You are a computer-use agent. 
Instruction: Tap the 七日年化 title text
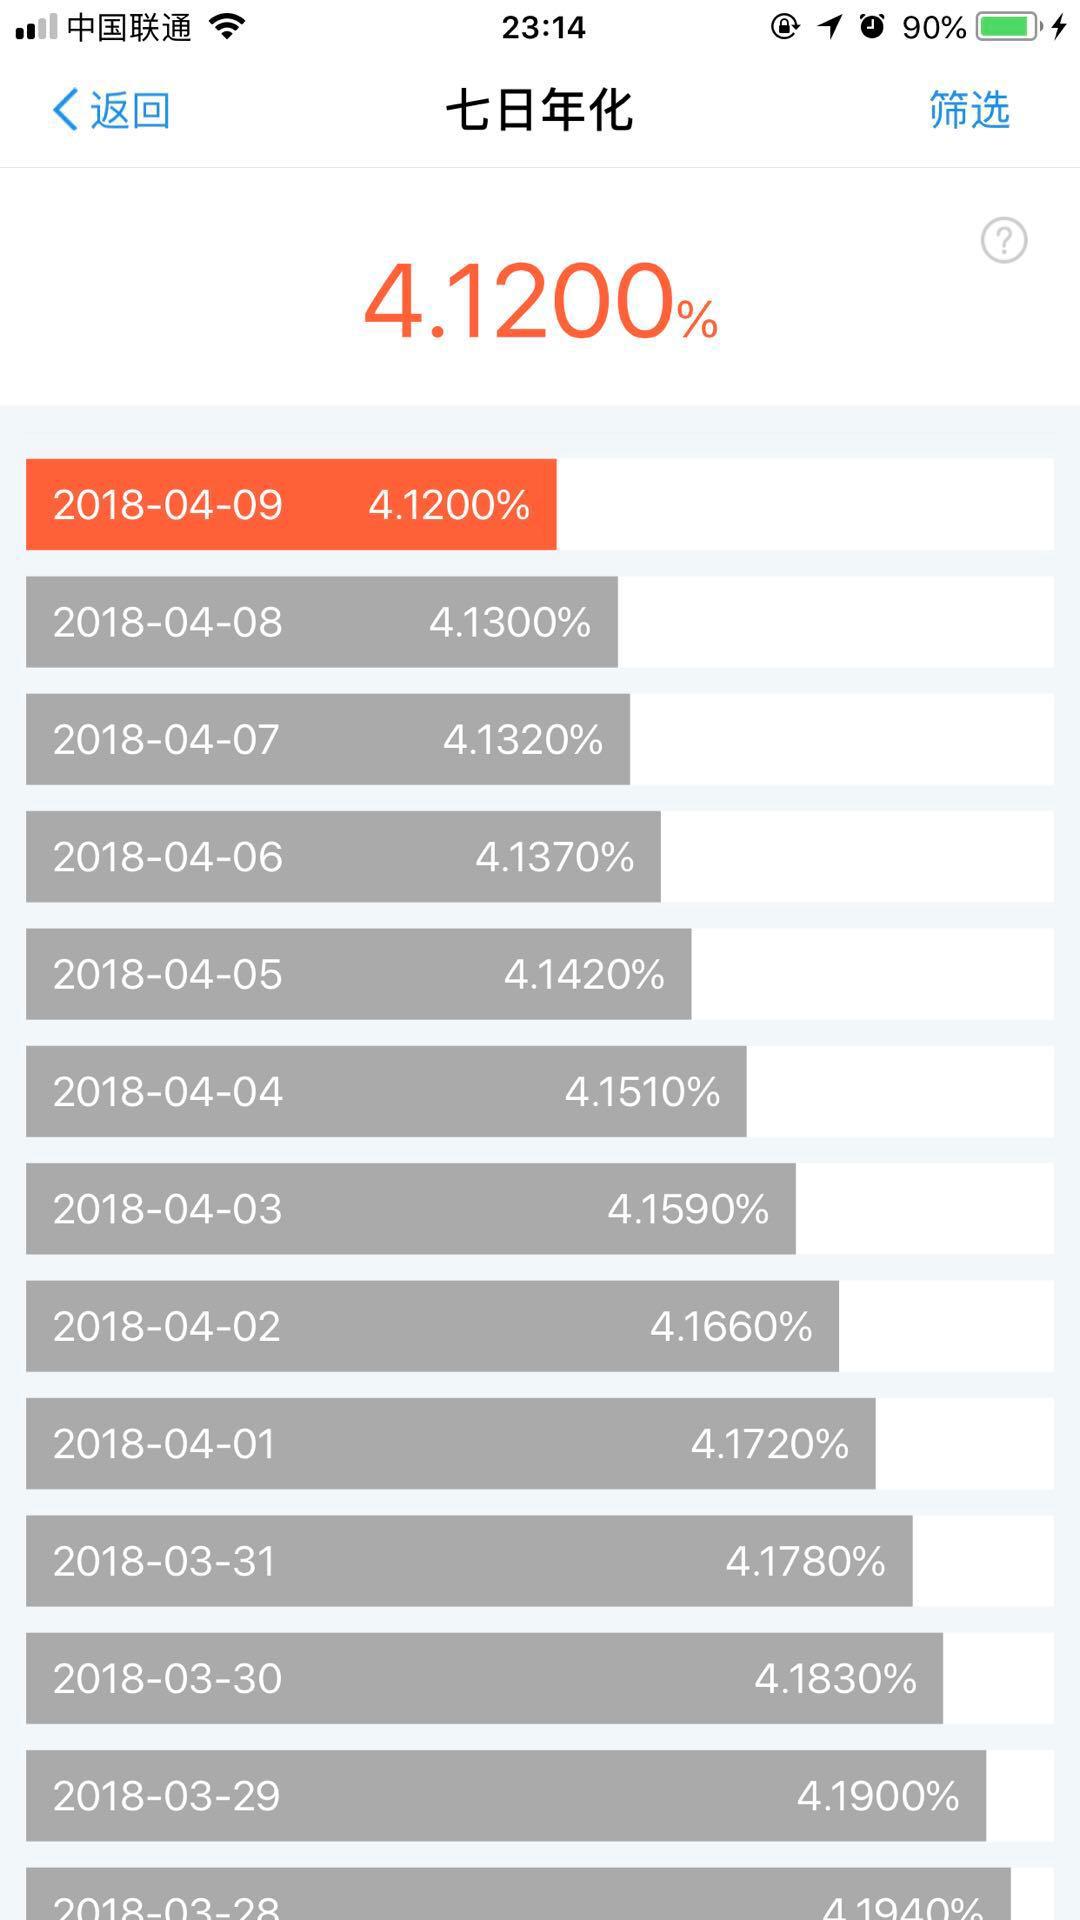540,111
